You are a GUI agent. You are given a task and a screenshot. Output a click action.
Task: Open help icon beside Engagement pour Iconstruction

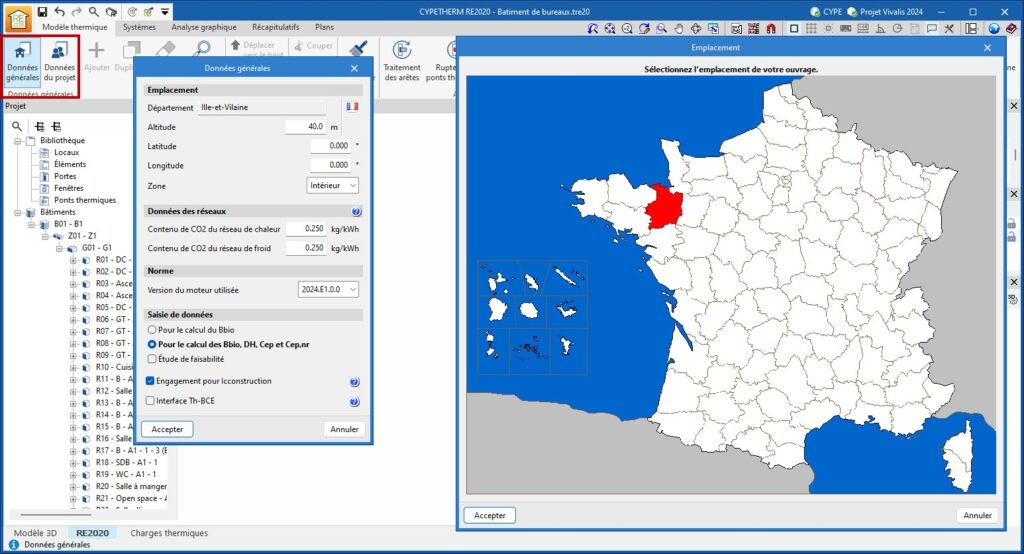[x=354, y=382]
